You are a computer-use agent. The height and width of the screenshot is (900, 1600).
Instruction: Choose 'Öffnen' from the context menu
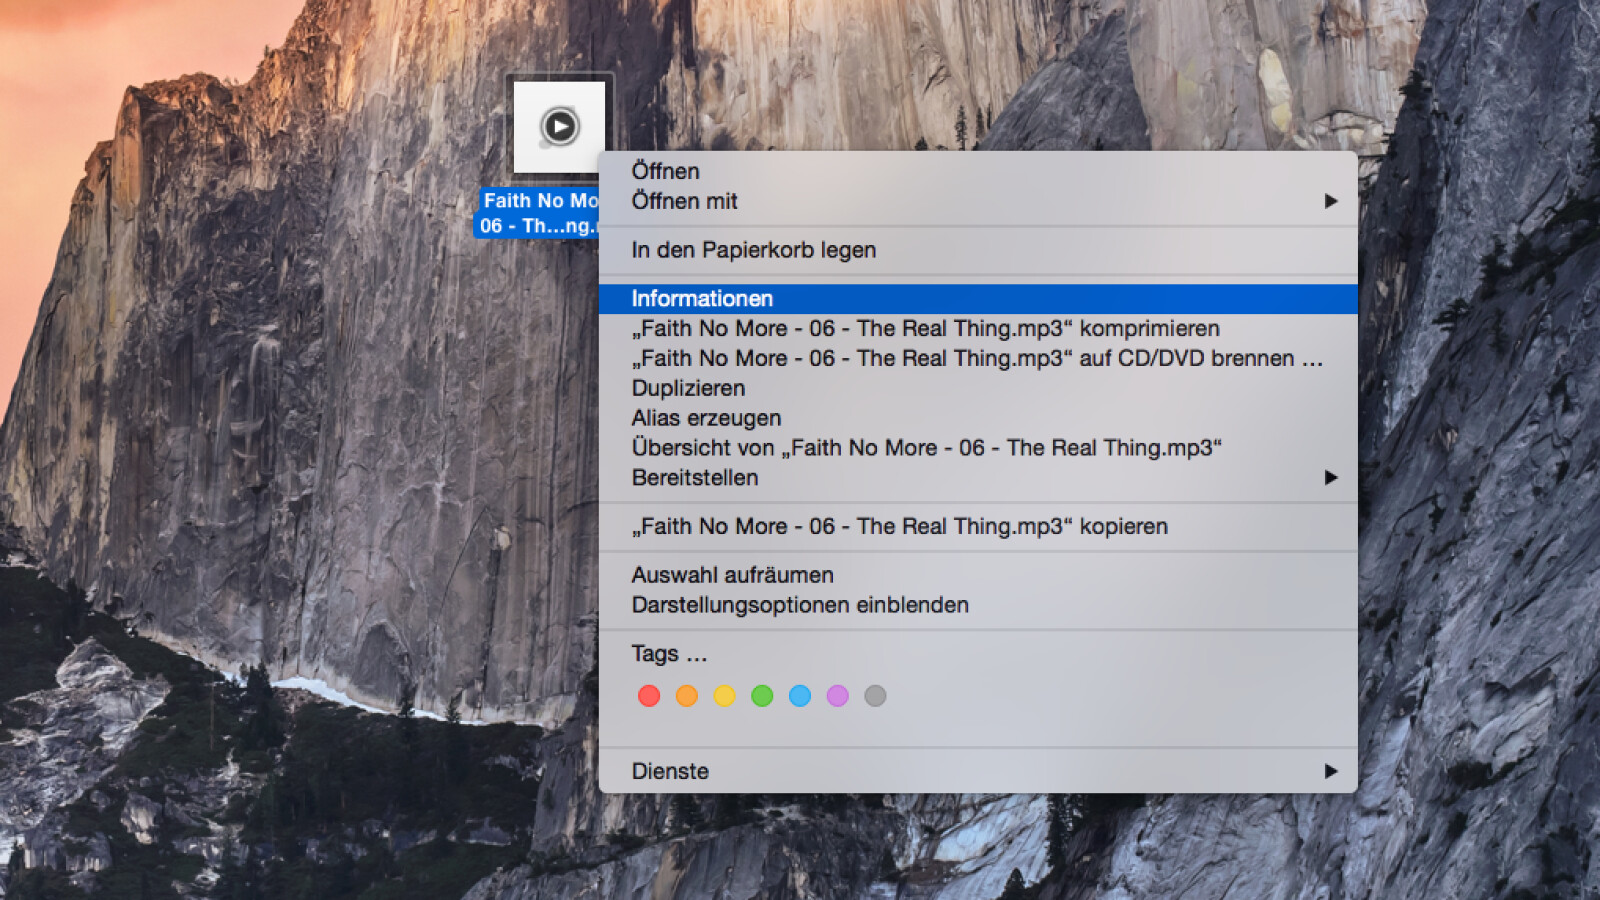(666, 171)
